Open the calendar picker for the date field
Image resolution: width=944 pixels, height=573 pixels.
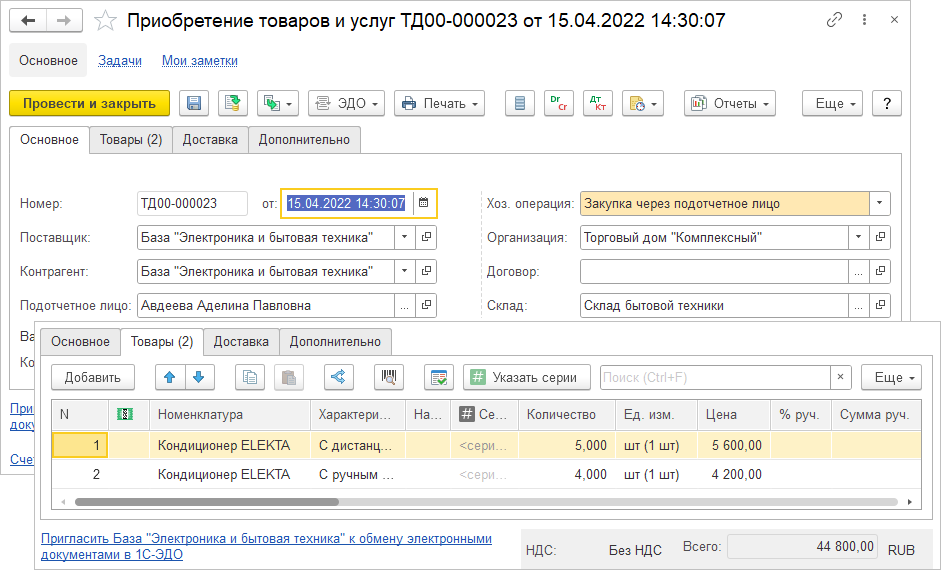(423, 203)
